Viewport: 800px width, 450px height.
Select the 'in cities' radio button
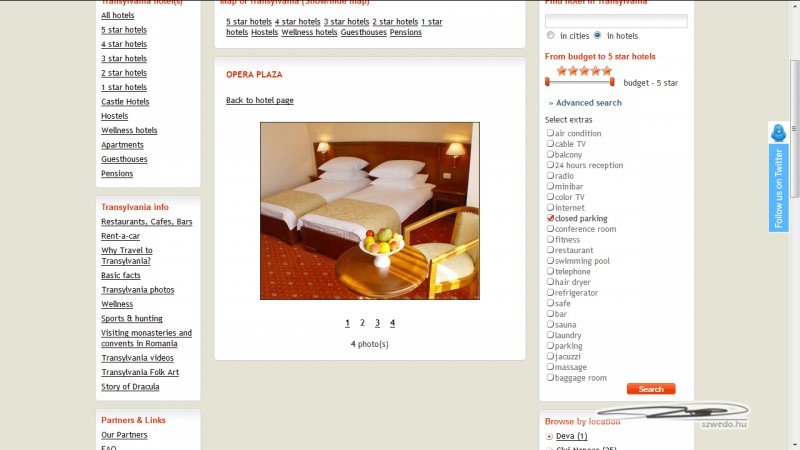tap(551, 35)
